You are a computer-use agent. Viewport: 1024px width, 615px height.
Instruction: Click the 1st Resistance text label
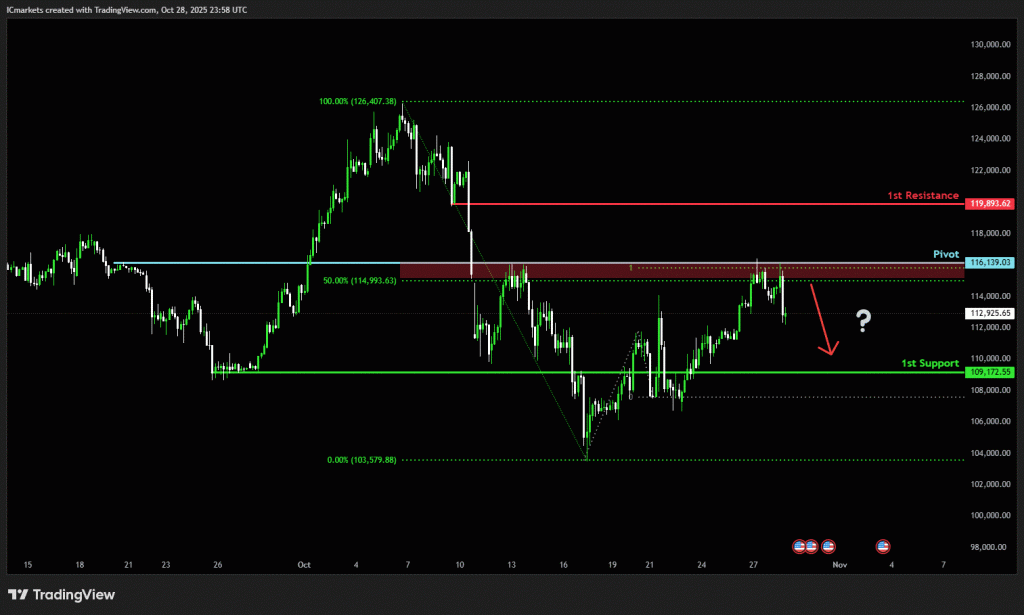[x=922, y=196]
